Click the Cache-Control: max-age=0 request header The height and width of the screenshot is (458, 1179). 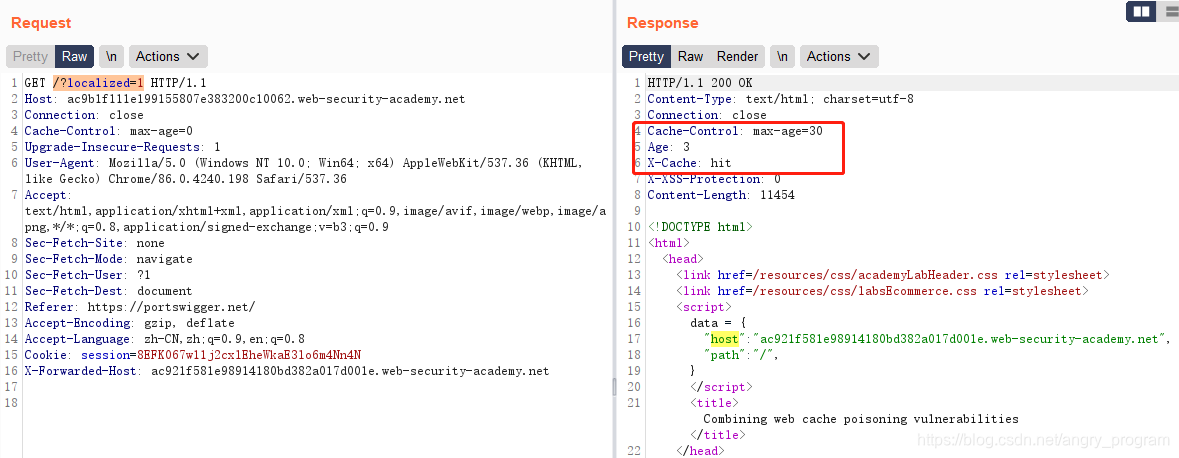tap(108, 131)
